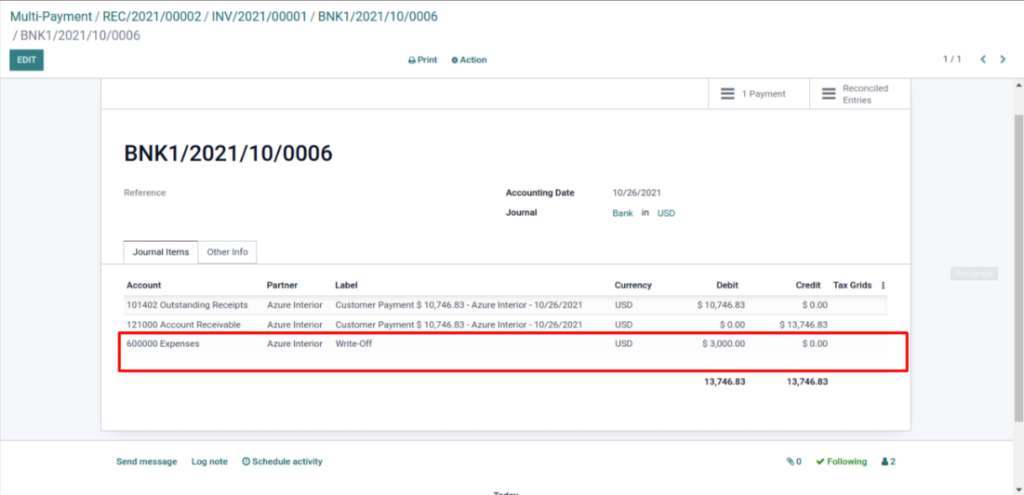Screen dimensions: 1024x495
Task: Open followers list icon
Action: click(x=888, y=462)
